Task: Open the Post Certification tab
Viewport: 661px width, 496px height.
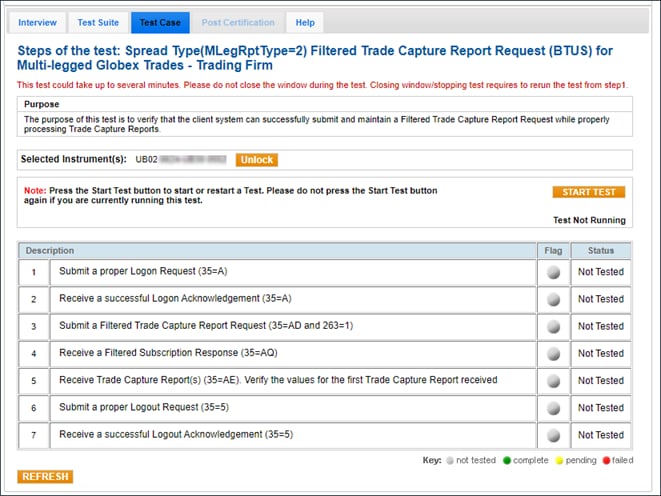Action: coord(238,22)
